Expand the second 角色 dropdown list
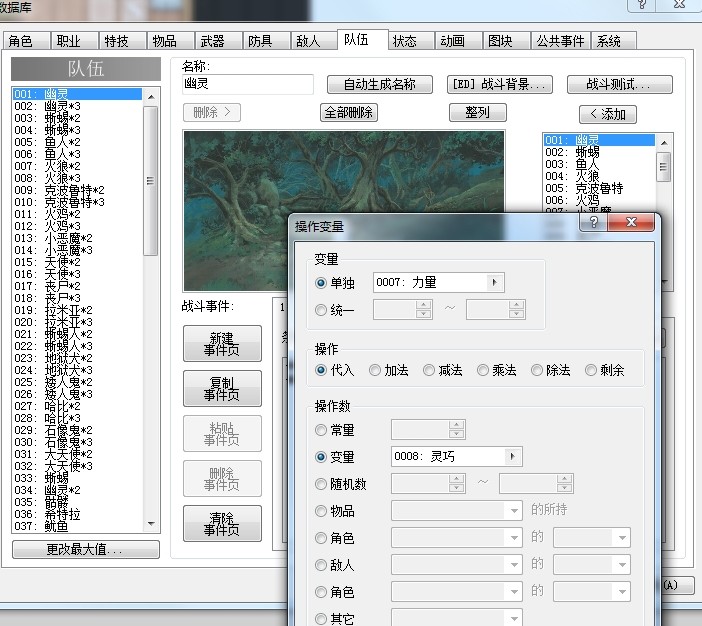The height and width of the screenshot is (626, 702). pos(514,592)
